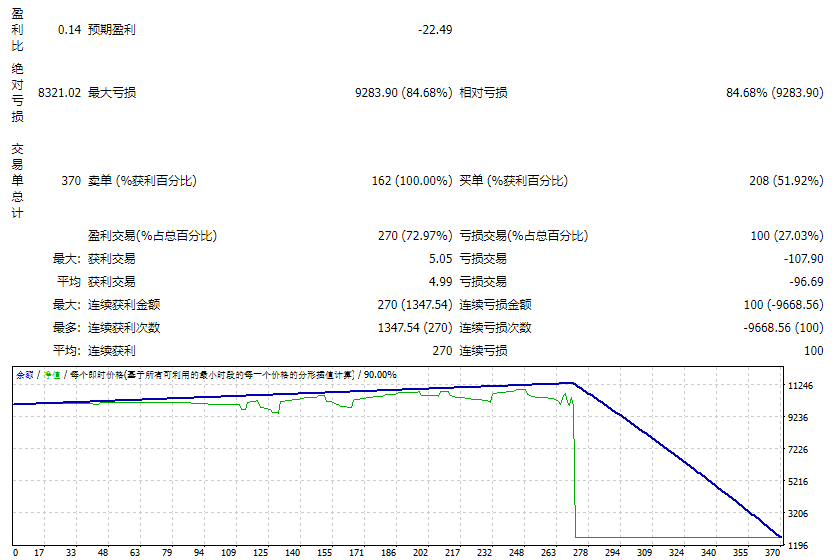Select the "连续亏损次数" label
Screen dimensions: 834x560
[495, 328]
